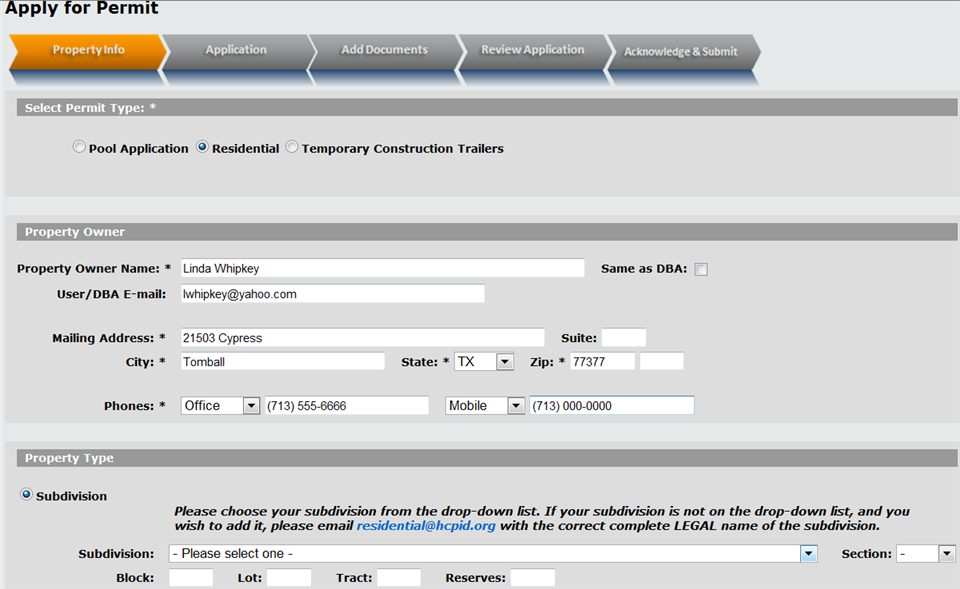Focus the Reserves input field

coord(533,577)
